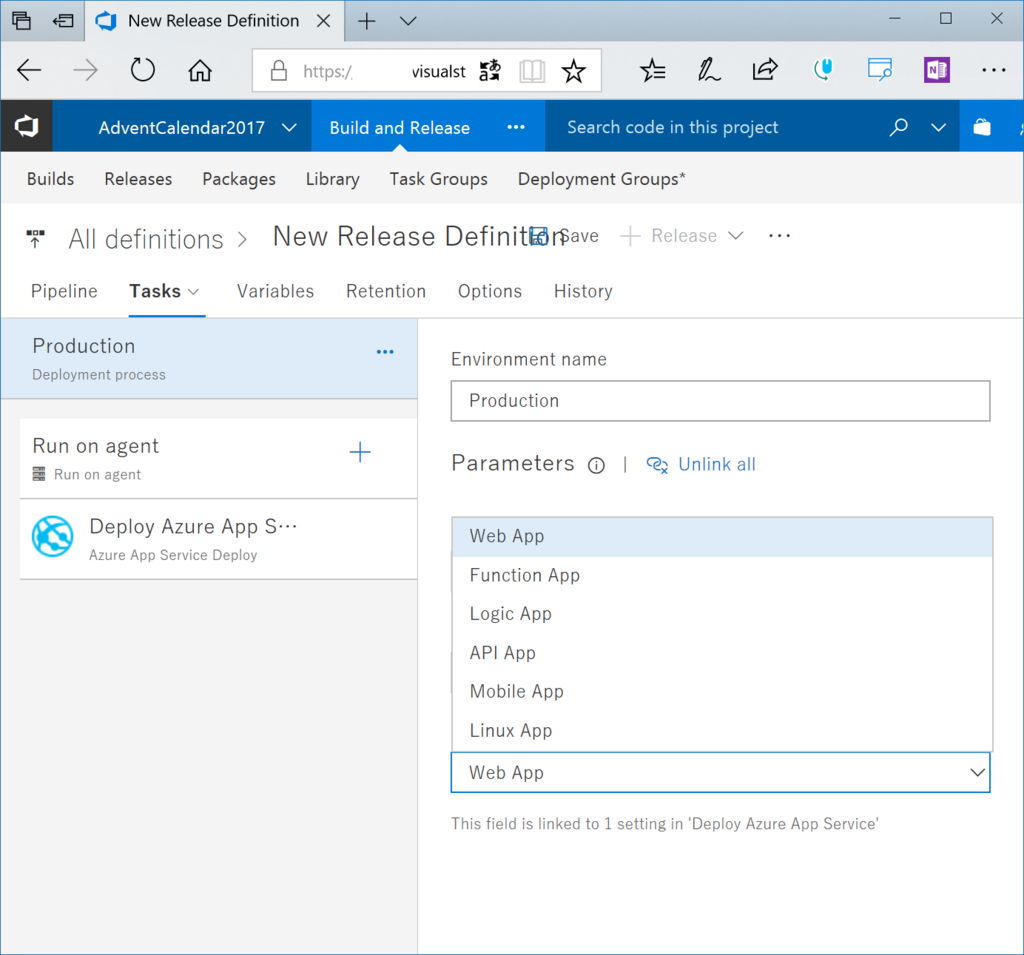Go forward with the browser arrow
The image size is (1024, 955).
click(x=86, y=70)
